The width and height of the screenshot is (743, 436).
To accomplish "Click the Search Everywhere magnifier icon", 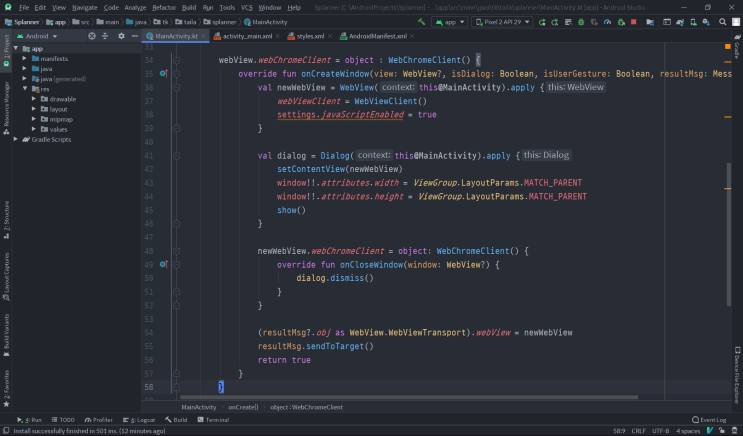I will (x=722, y=22).
